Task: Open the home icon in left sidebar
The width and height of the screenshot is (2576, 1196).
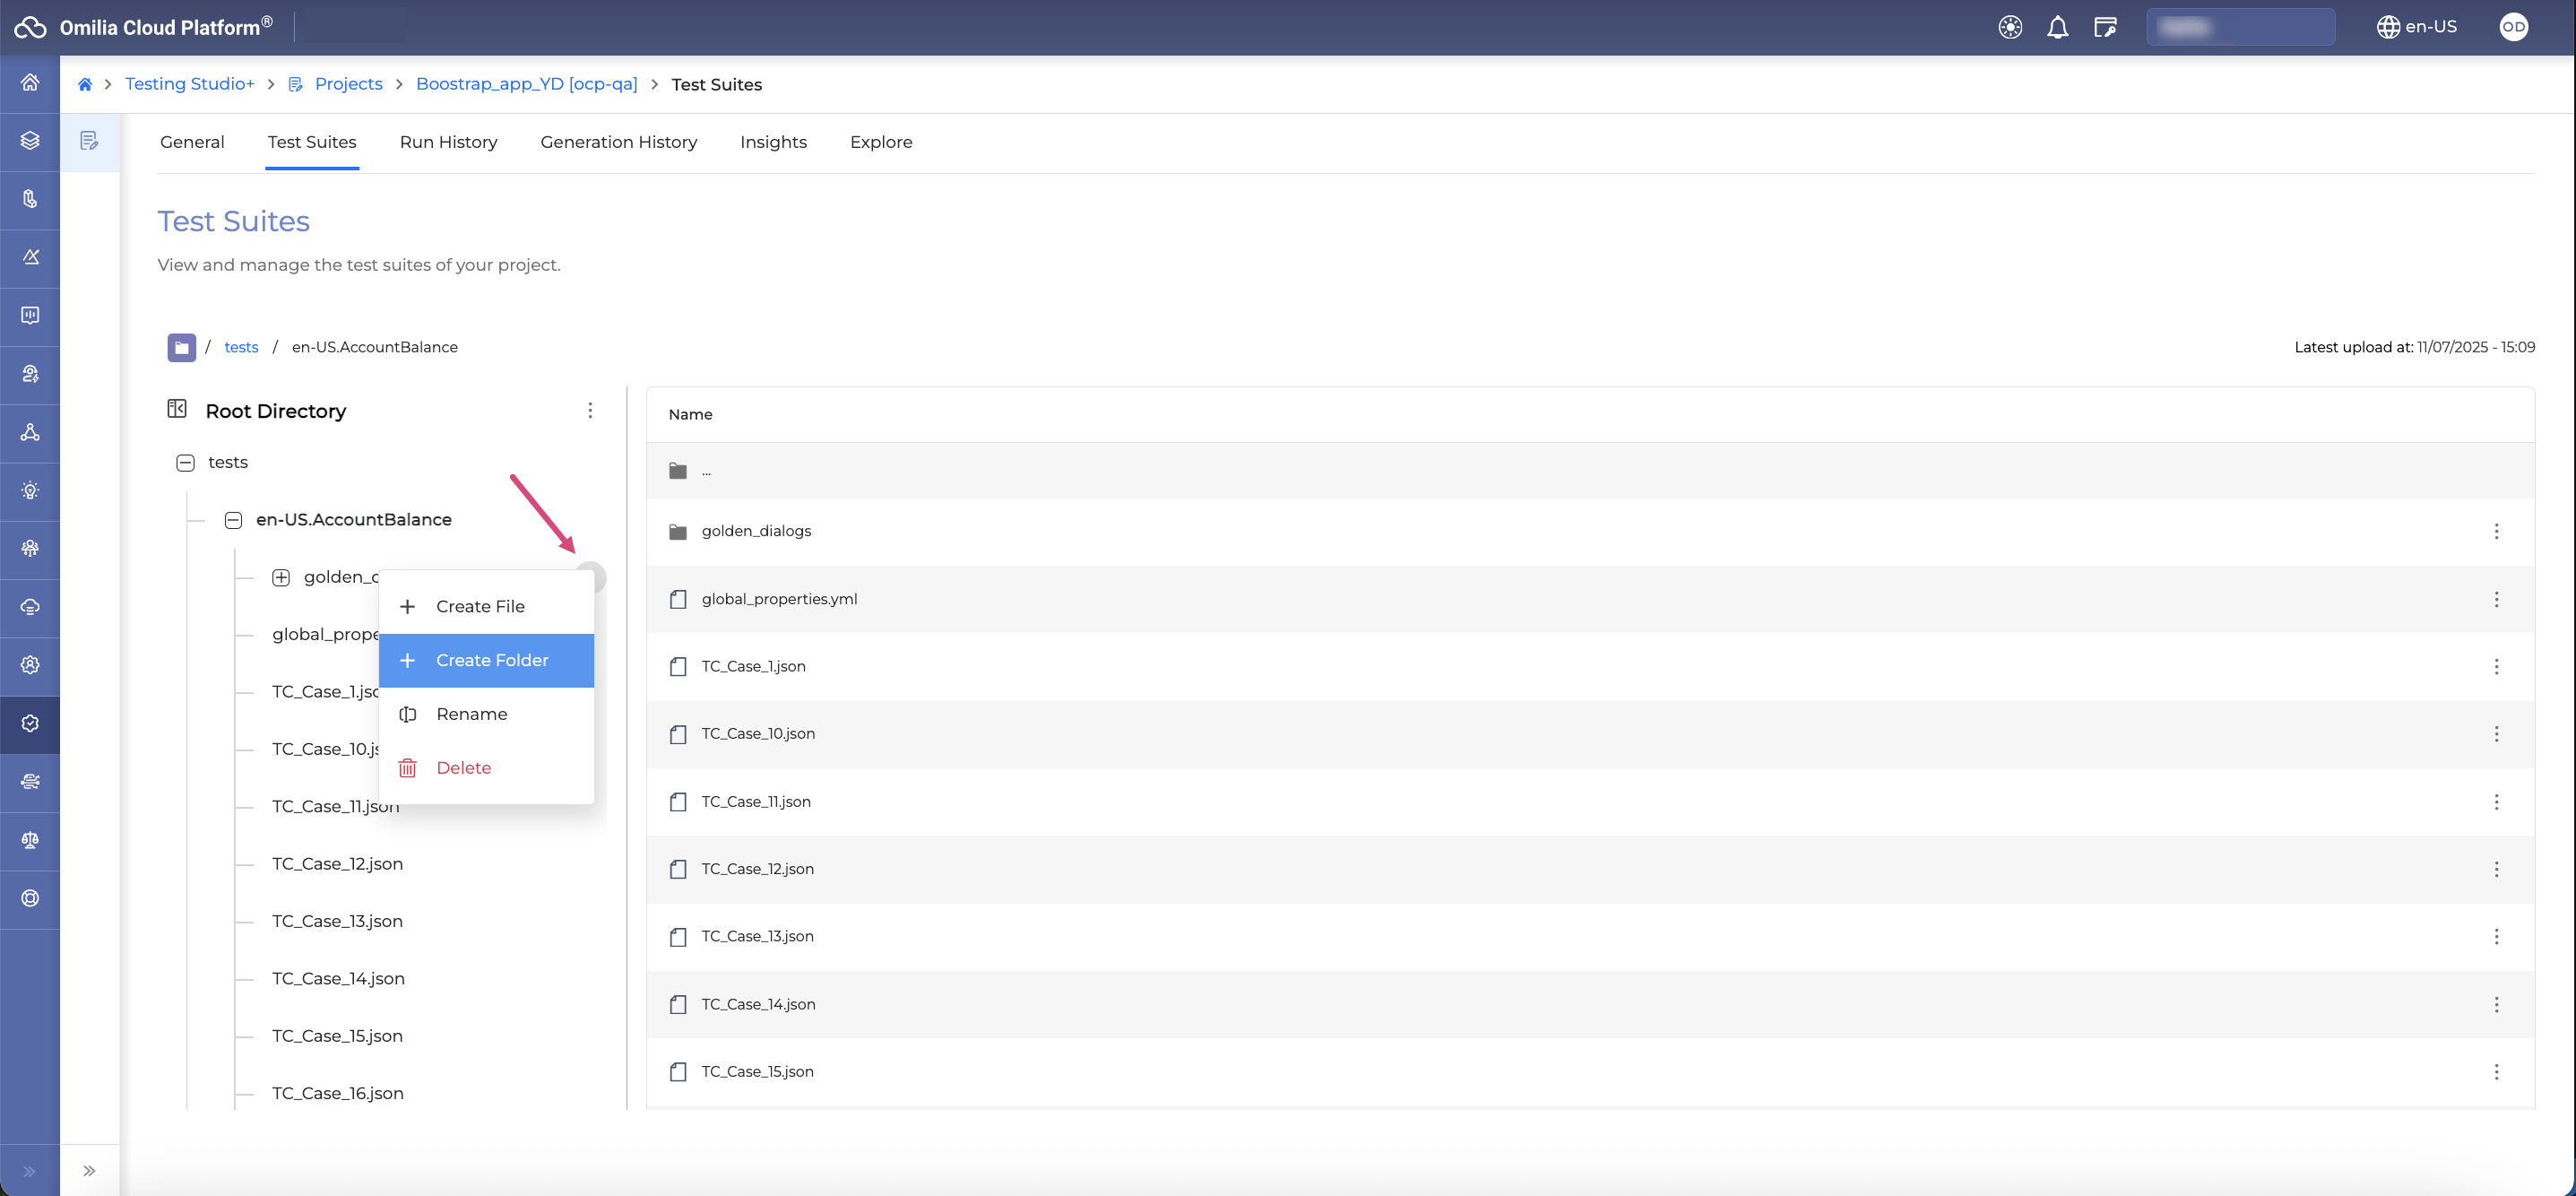Action: tap(30, 83)
